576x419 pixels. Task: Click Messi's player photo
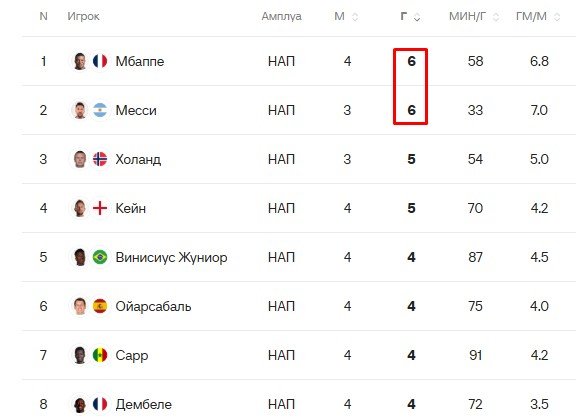(80, 110)
